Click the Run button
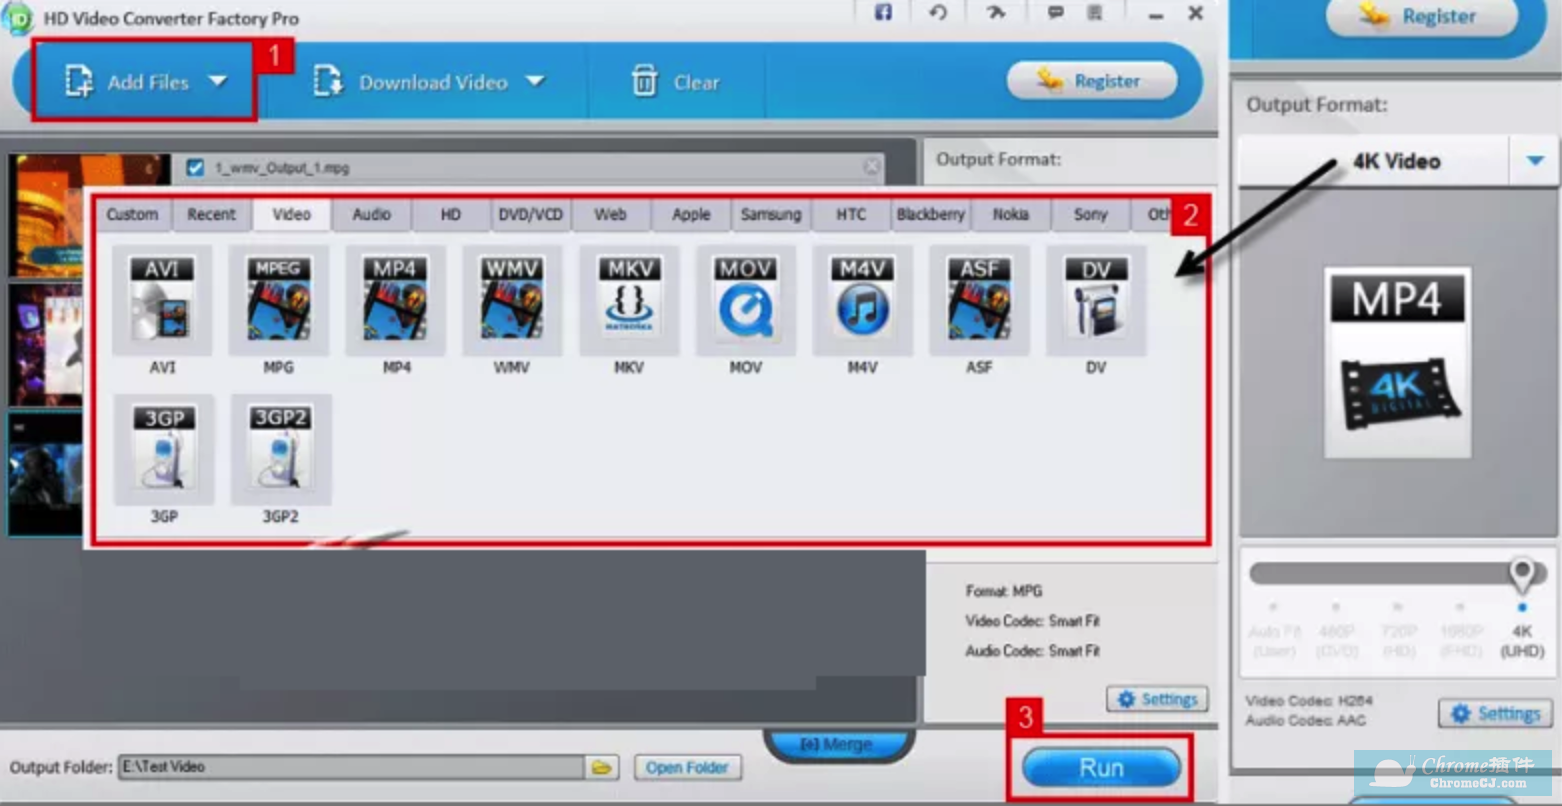 click(1101, 768)
